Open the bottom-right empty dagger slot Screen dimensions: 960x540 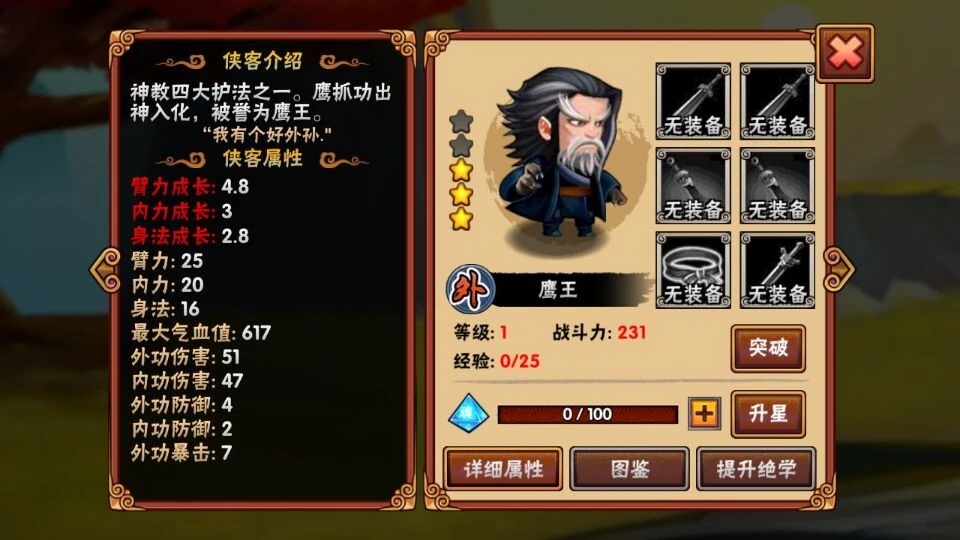(x=777, y=270)
